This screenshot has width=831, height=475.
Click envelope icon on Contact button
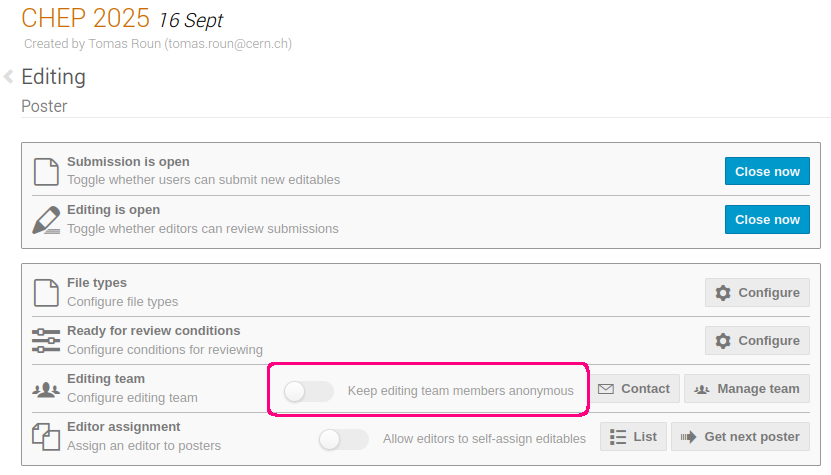(606, 389)
